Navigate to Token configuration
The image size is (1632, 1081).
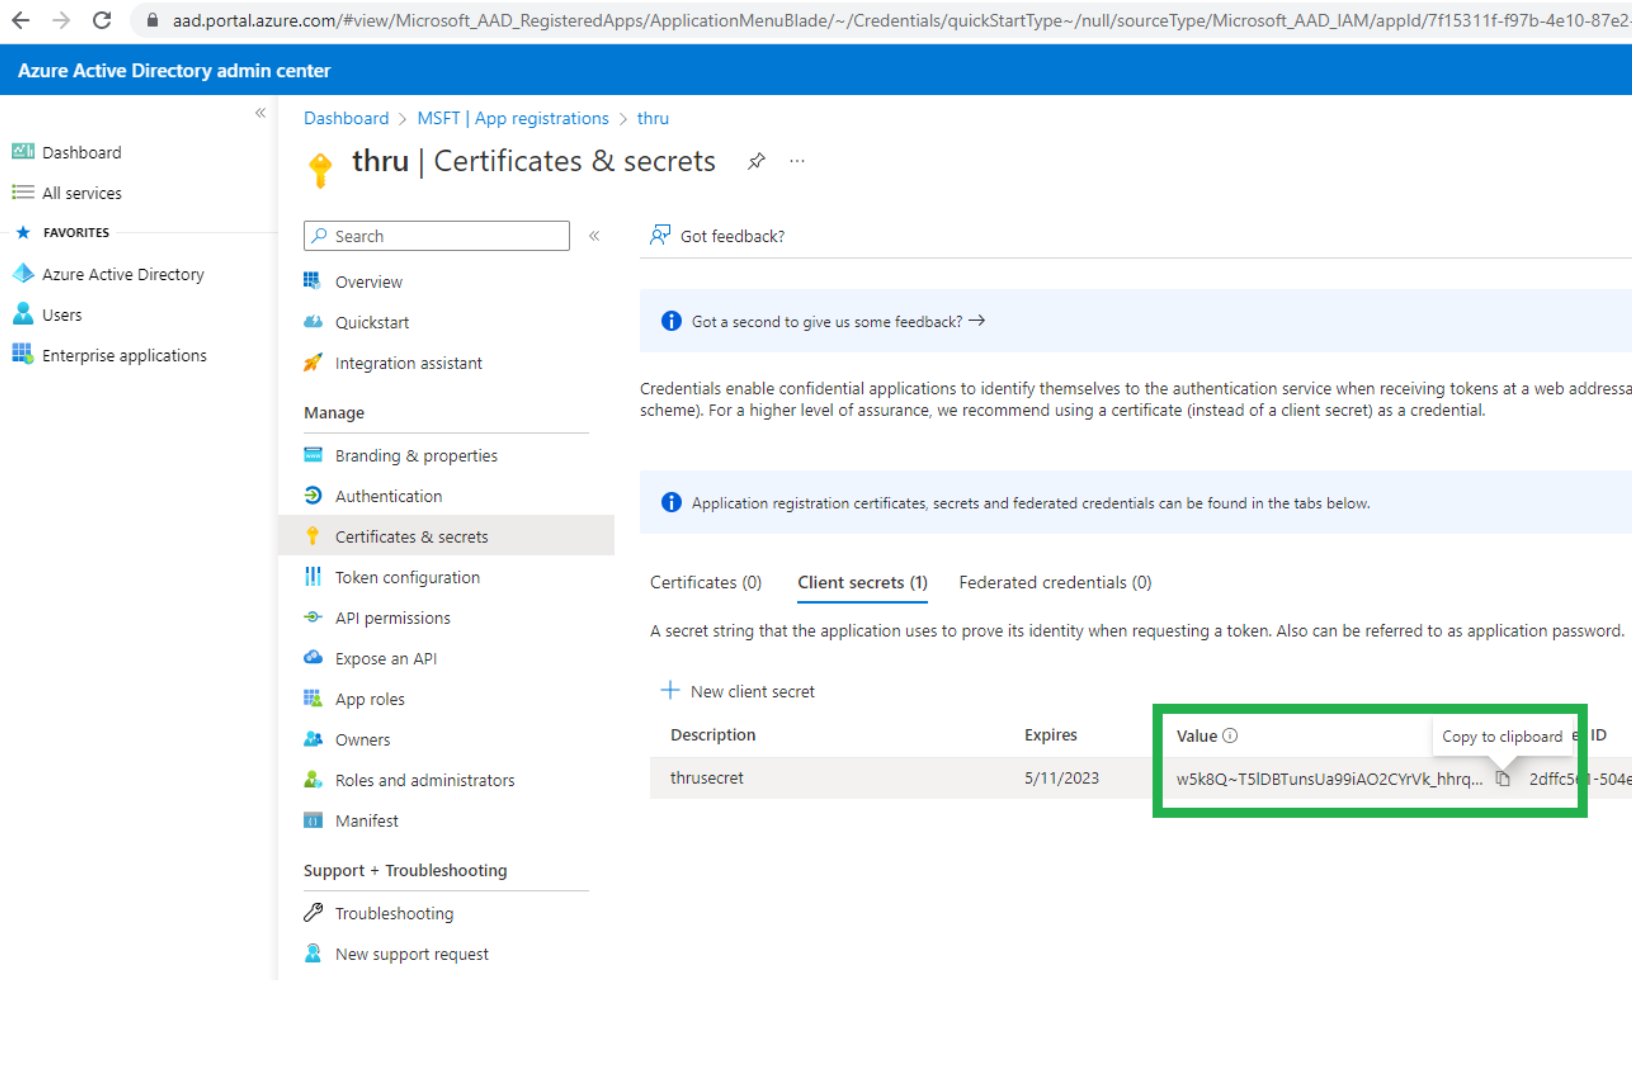coord(407,577)
